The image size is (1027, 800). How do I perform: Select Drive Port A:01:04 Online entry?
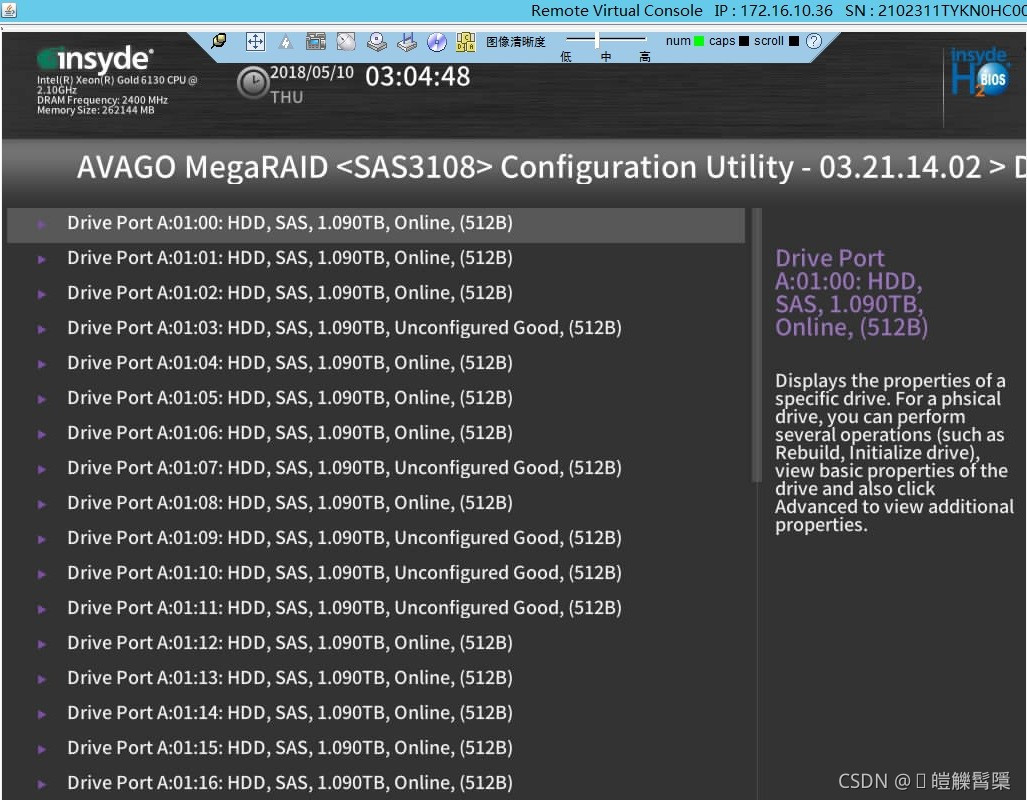(289, 363)
